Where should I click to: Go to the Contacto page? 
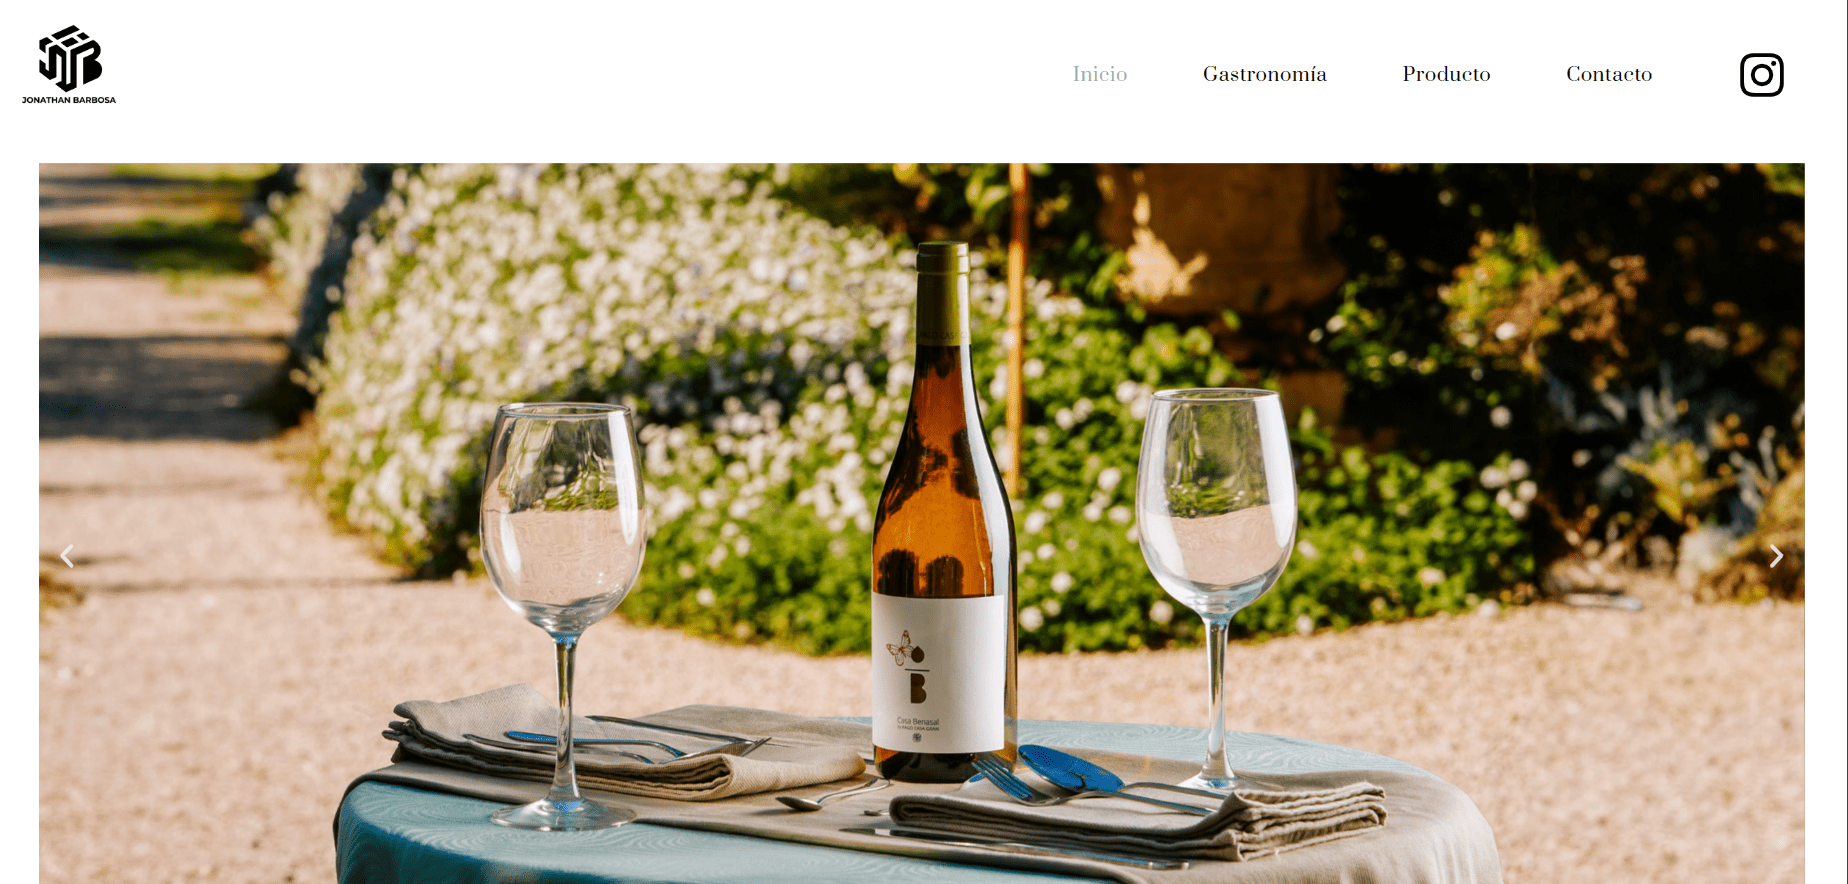click(1608, 74)
